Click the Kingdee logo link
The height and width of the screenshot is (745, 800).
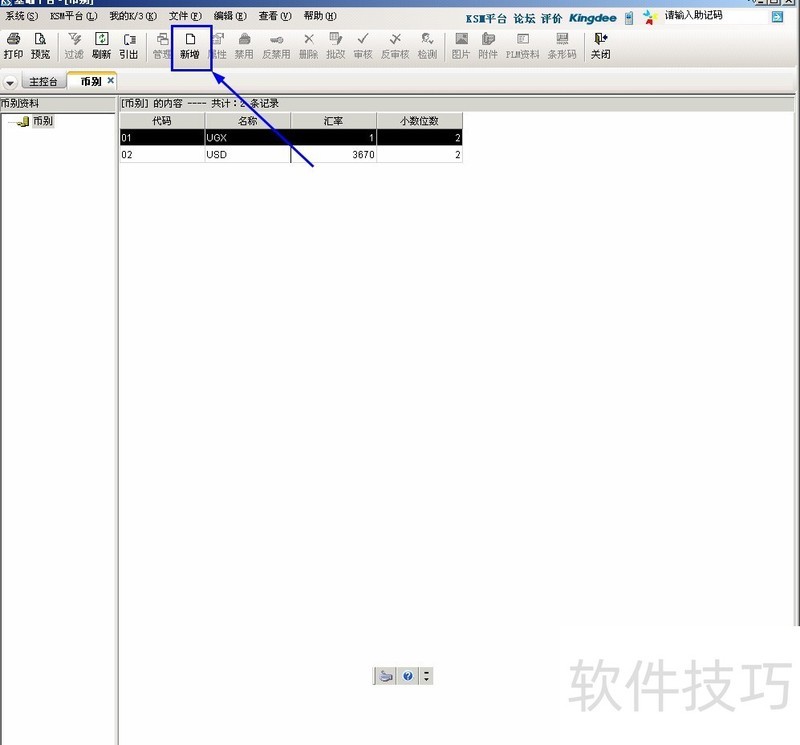coord(592,18)
